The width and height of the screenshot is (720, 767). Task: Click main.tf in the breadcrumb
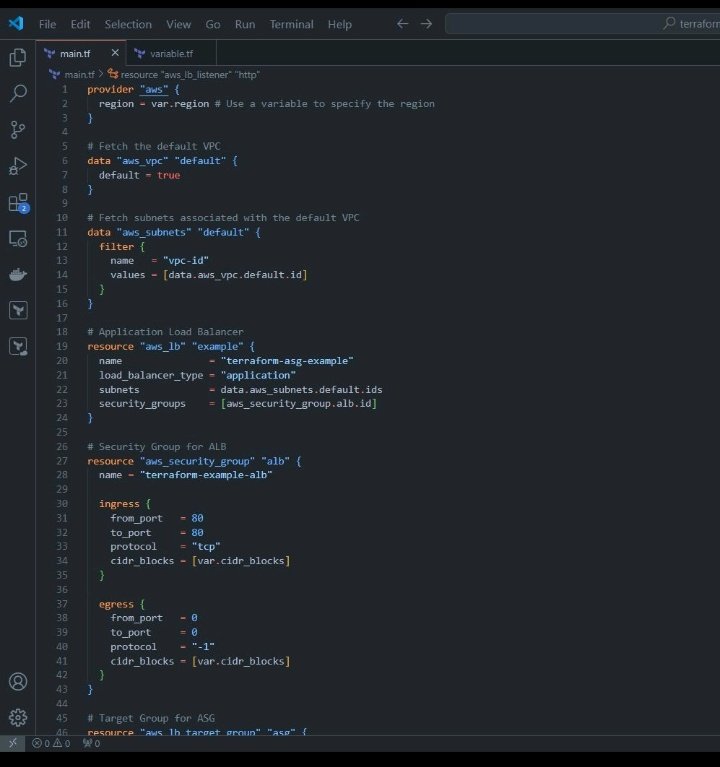click(x=79, y=75)
